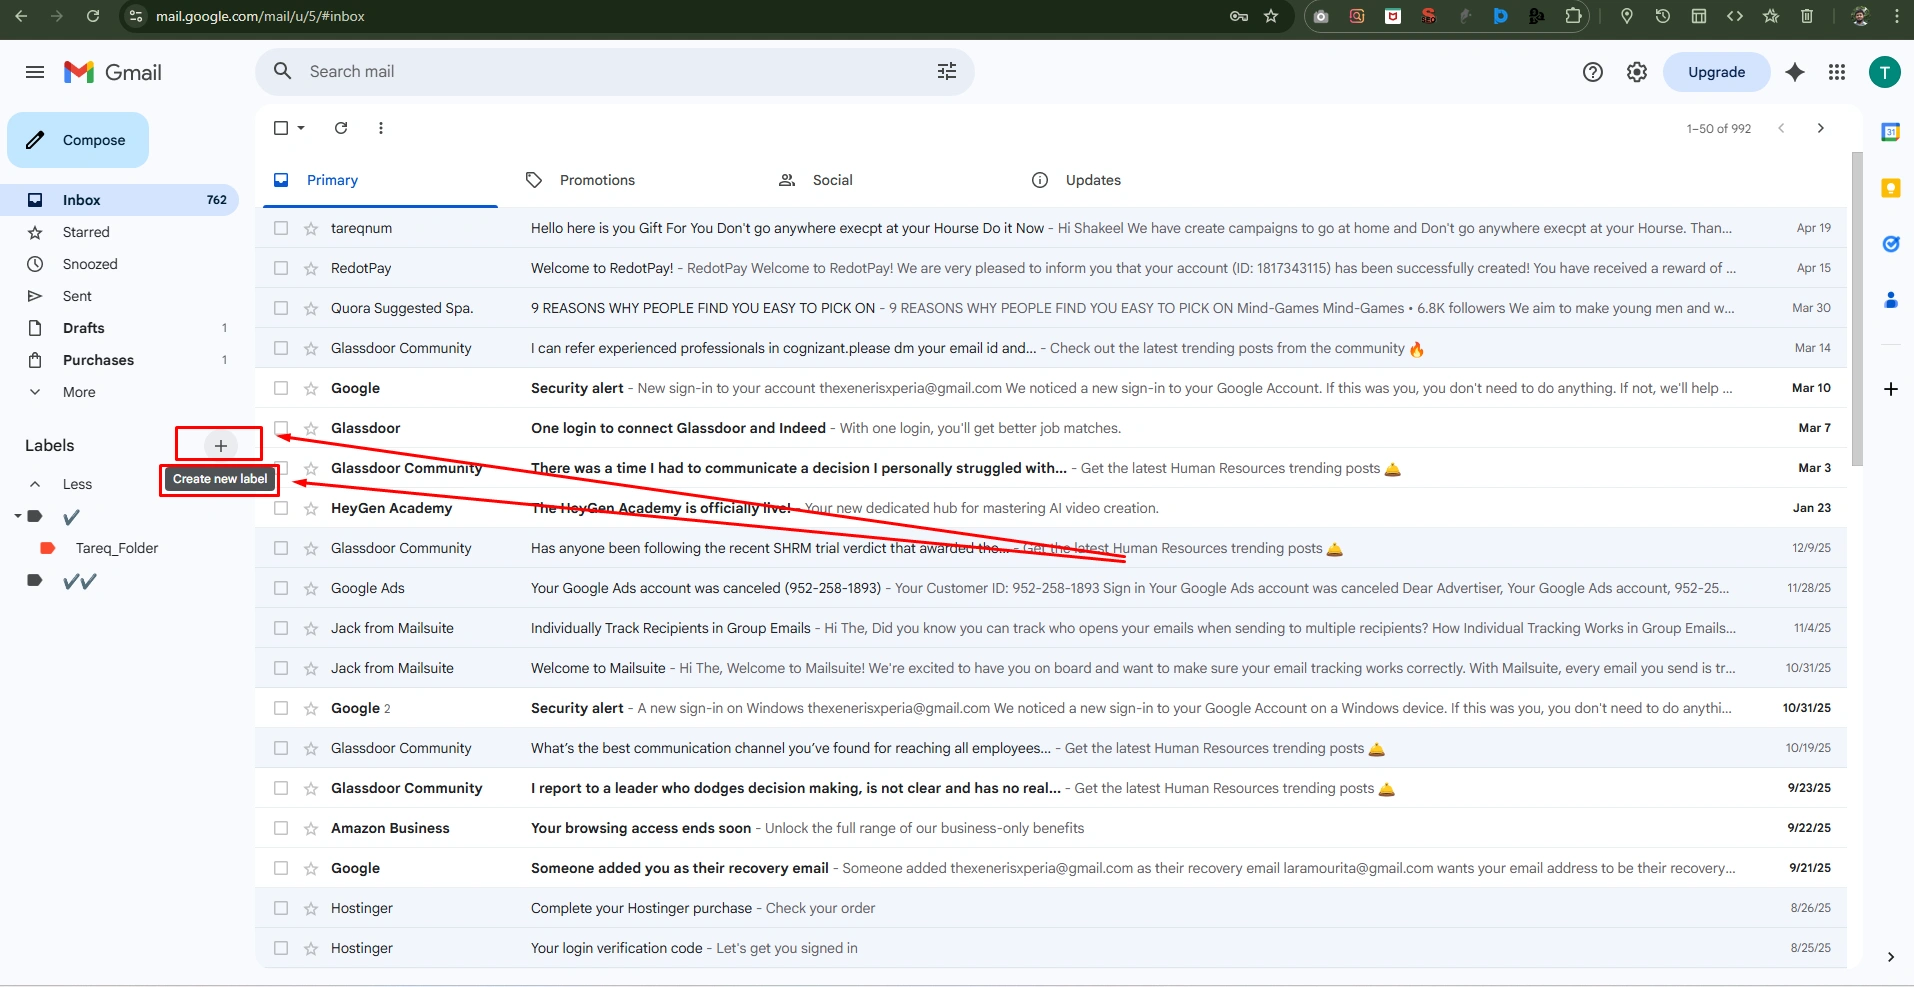
Task: Select the tareqnum email checkbox
Action: pyautogui.click(x=281, y=228)
